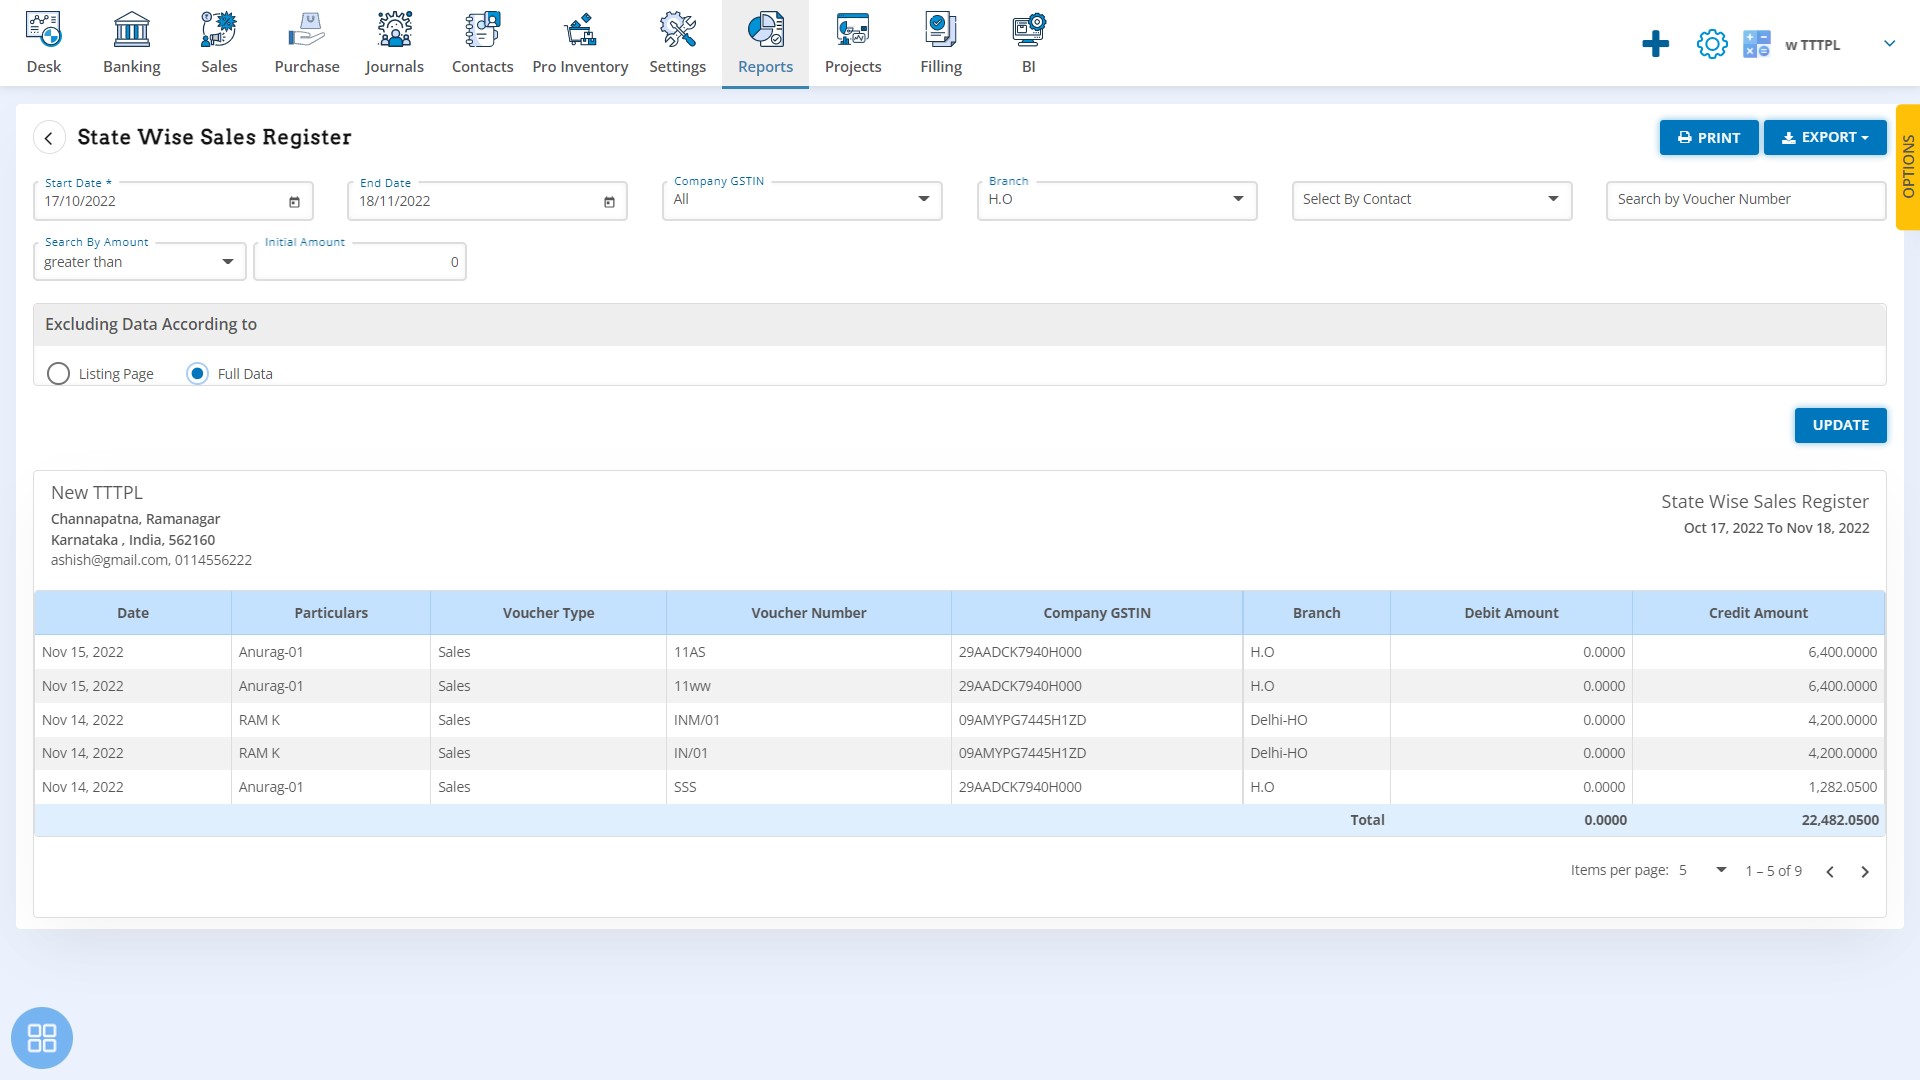
Task: Go to next page of results
Action: pos(1864,872)
